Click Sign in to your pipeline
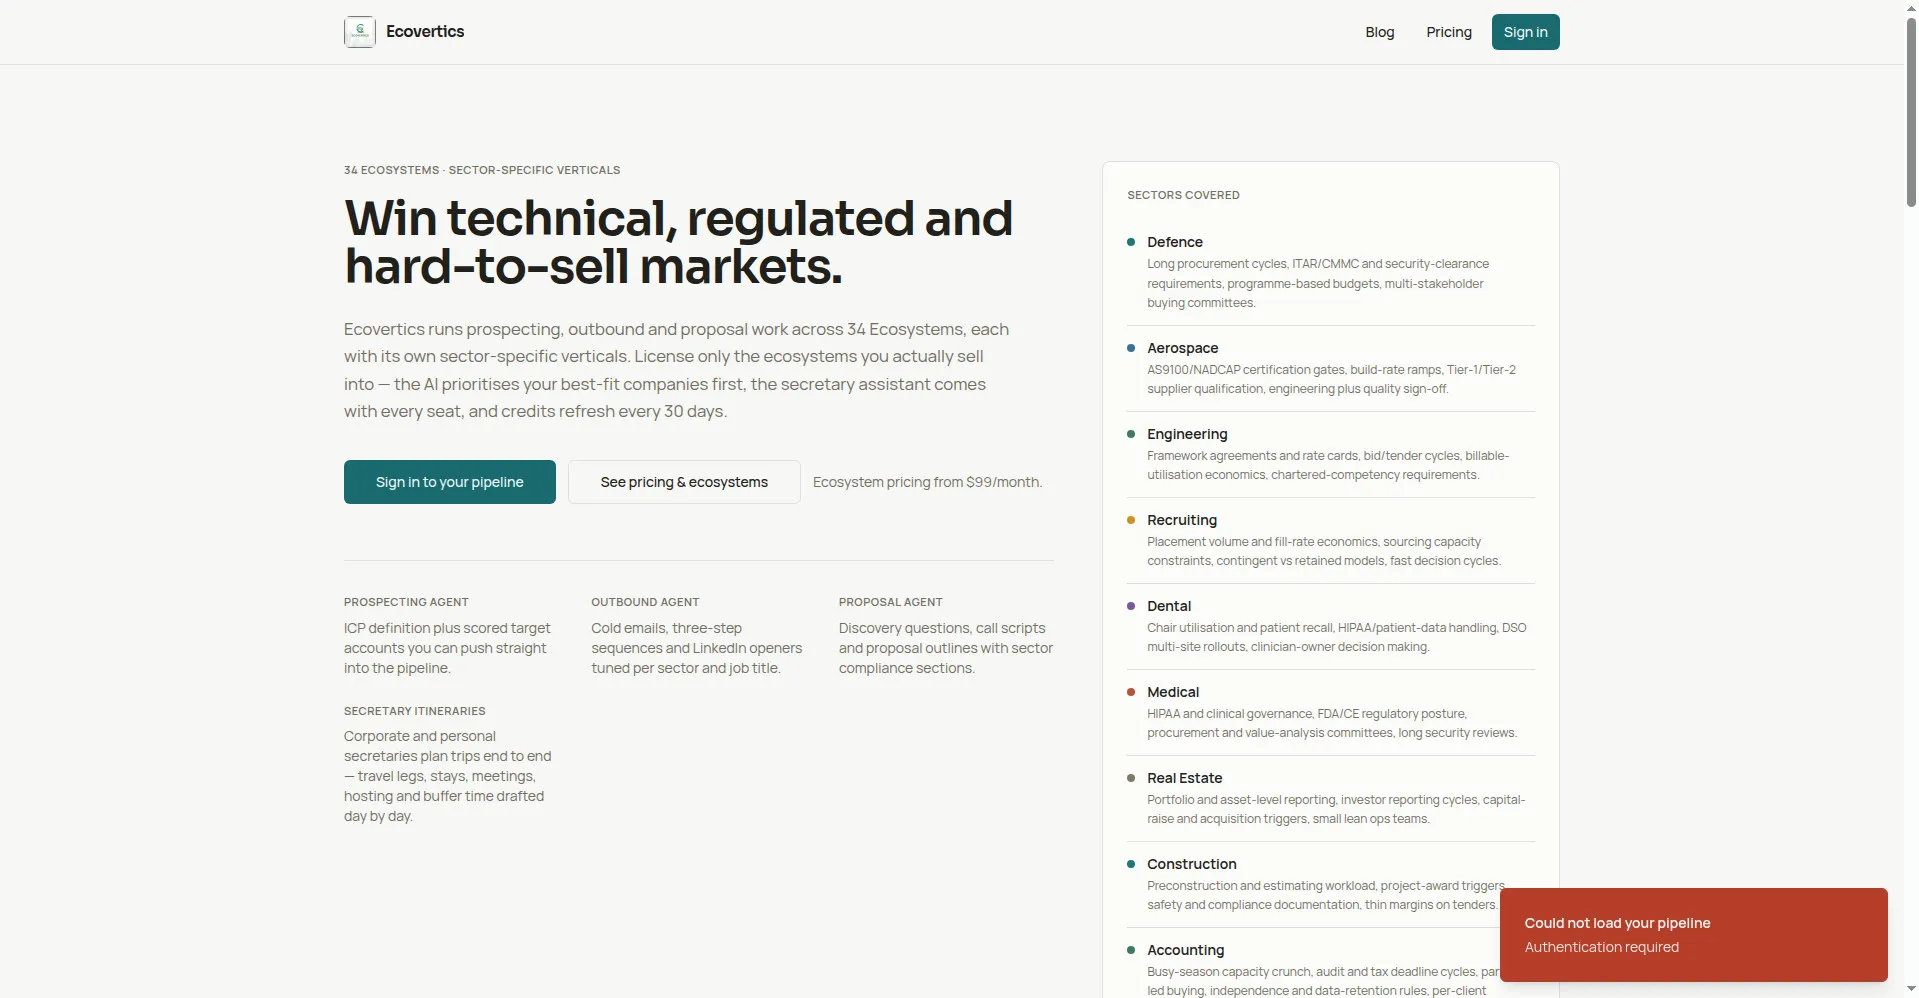Image resolution: width=1919 pixels, height=998 pixels. pyautogui.click(x=450, y=482)
